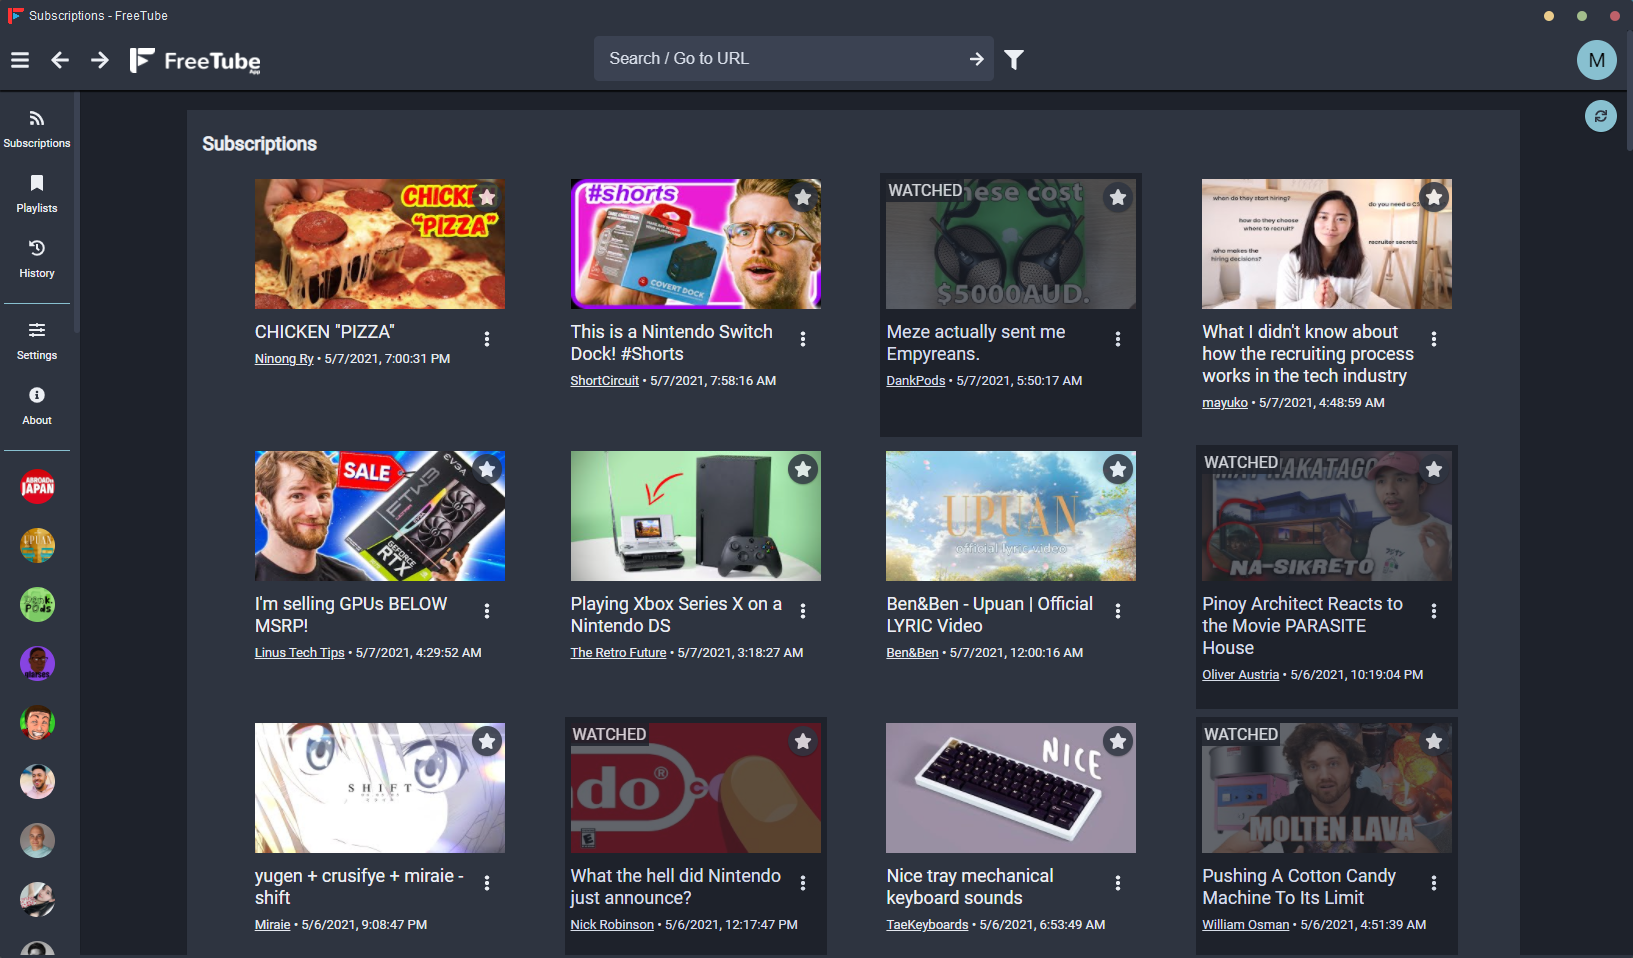Toggle favorite star on mayuko recruiting video
Screen dimensions: 1633x958
click(1434, 197)
